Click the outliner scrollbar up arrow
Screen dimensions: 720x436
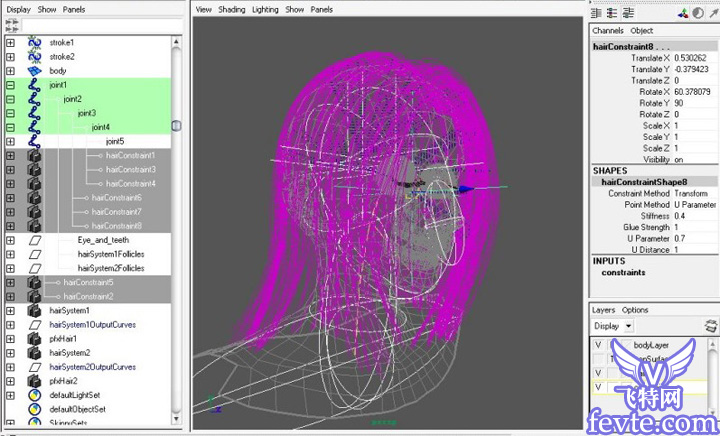(176, 42)
